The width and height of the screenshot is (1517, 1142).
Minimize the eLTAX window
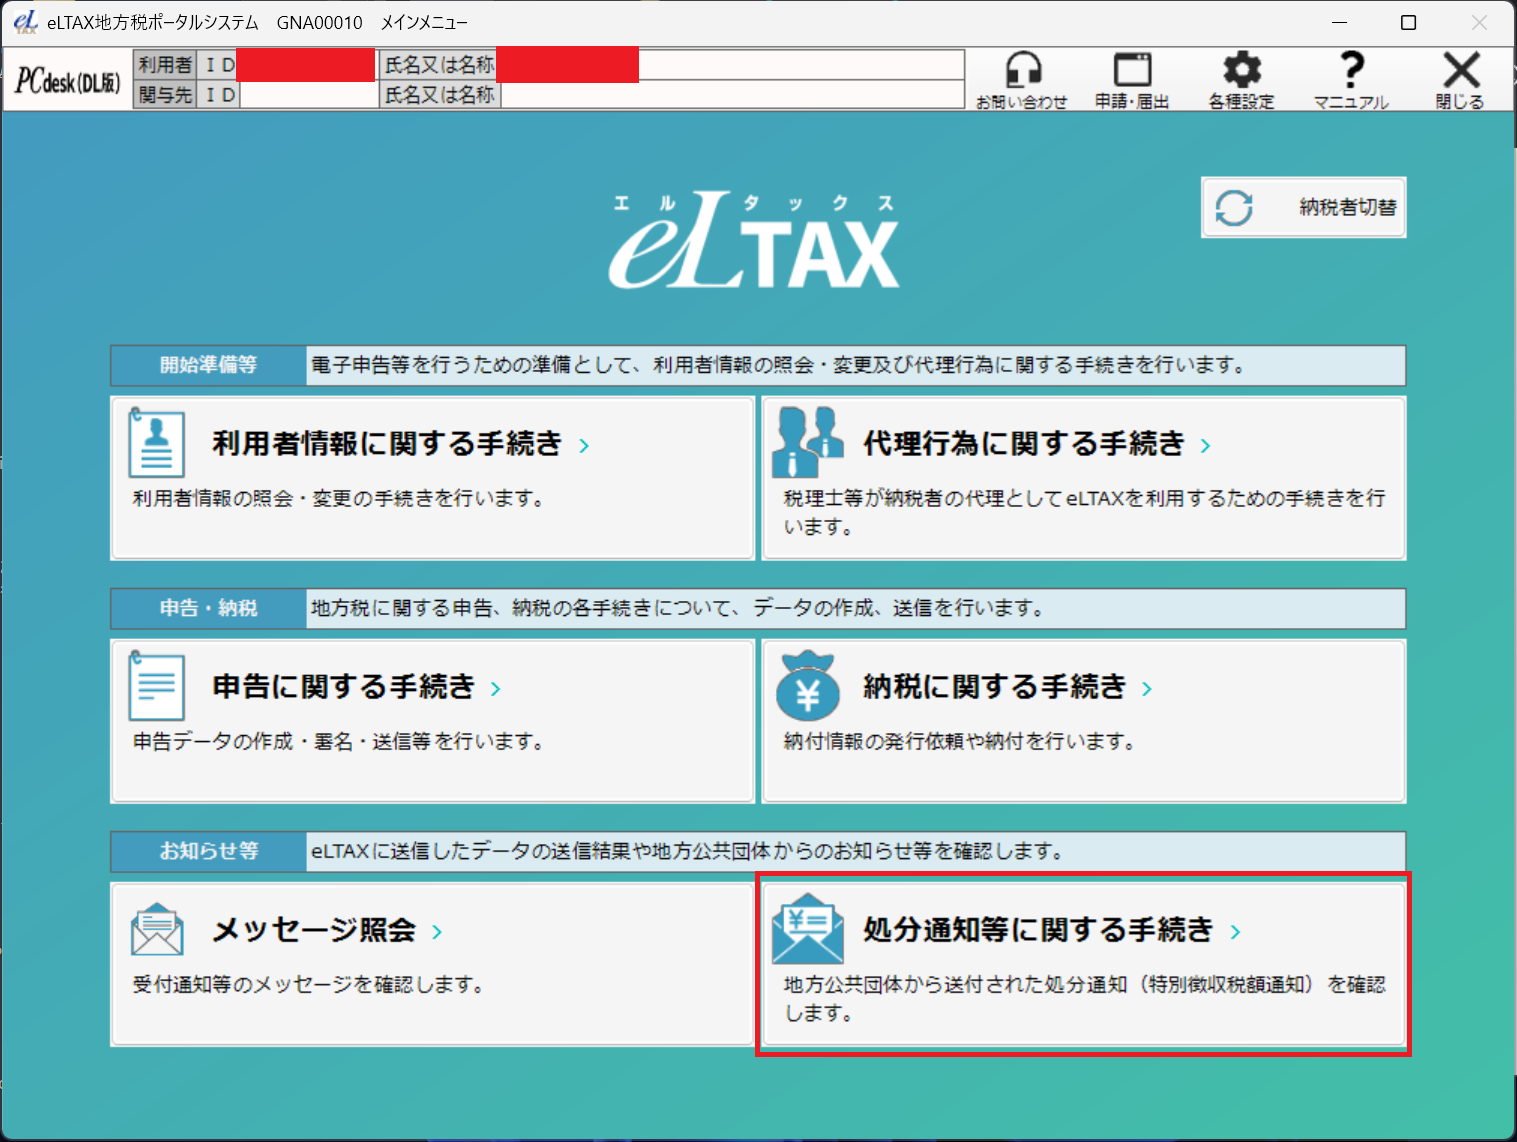[x=1340, y=22]
